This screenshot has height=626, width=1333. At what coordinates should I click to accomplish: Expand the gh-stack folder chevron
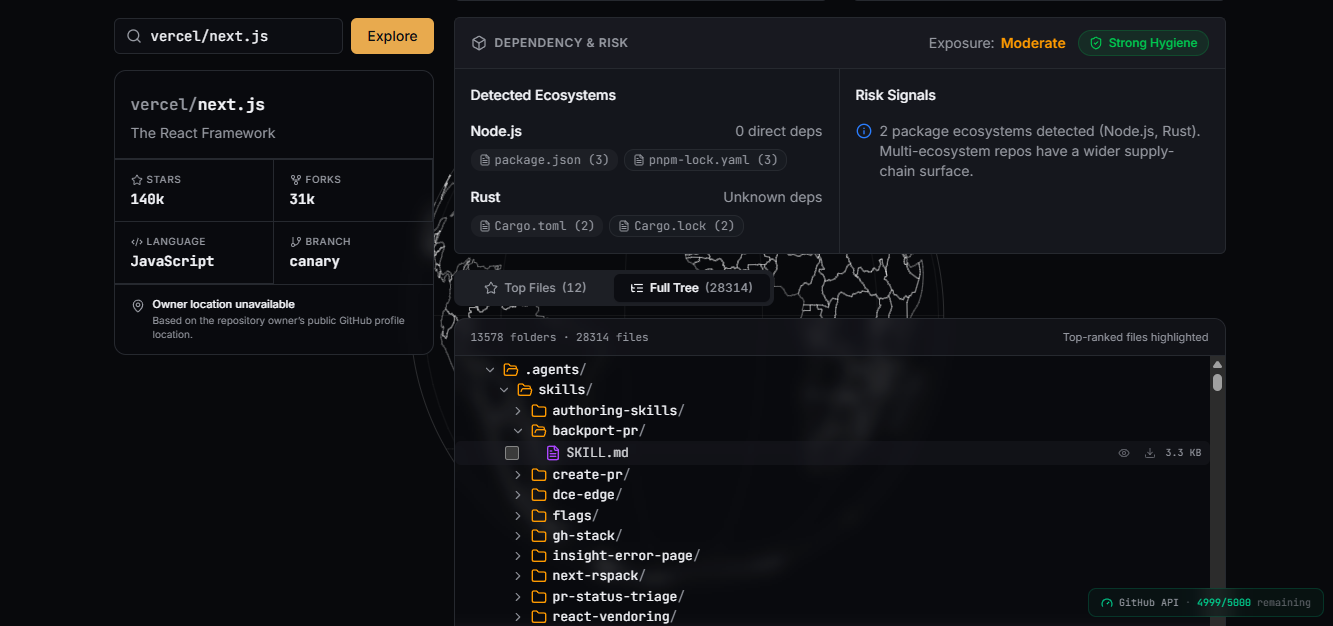[518, 536]
